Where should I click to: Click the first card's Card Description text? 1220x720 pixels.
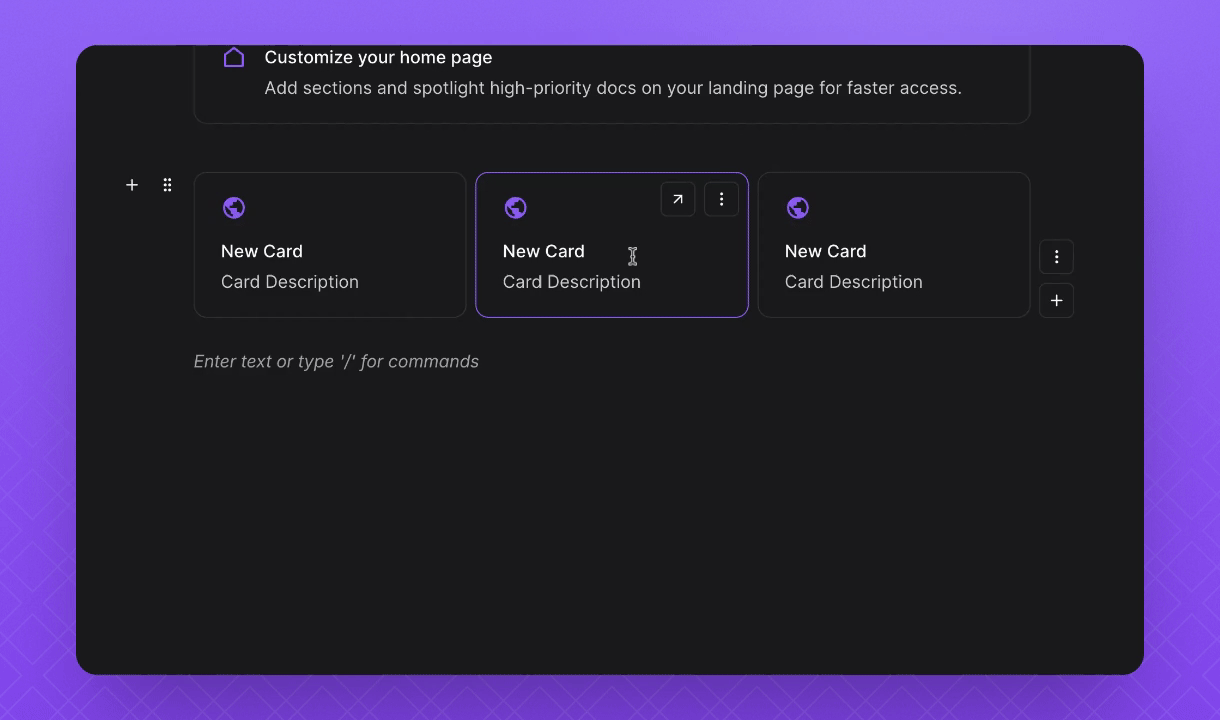click(290, 282)
